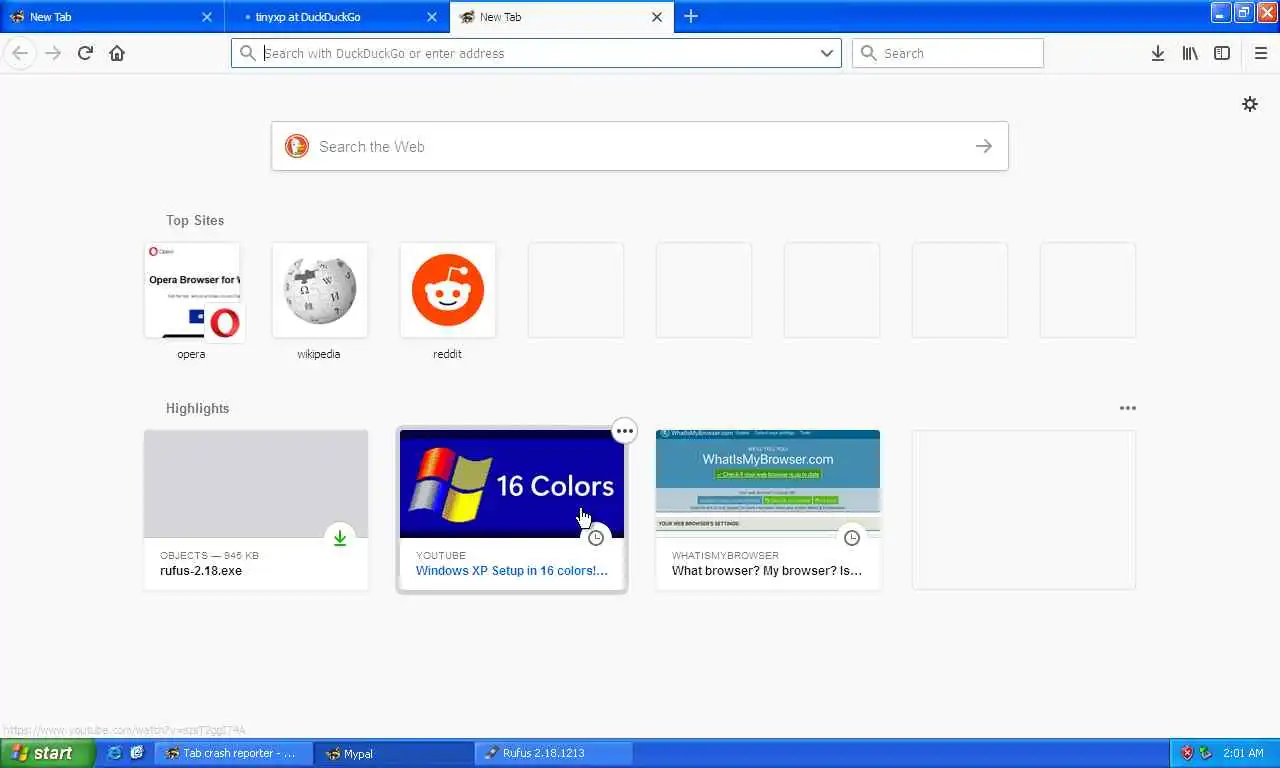
Task: Click the second quick launch icon
Action: coord(137,753)
